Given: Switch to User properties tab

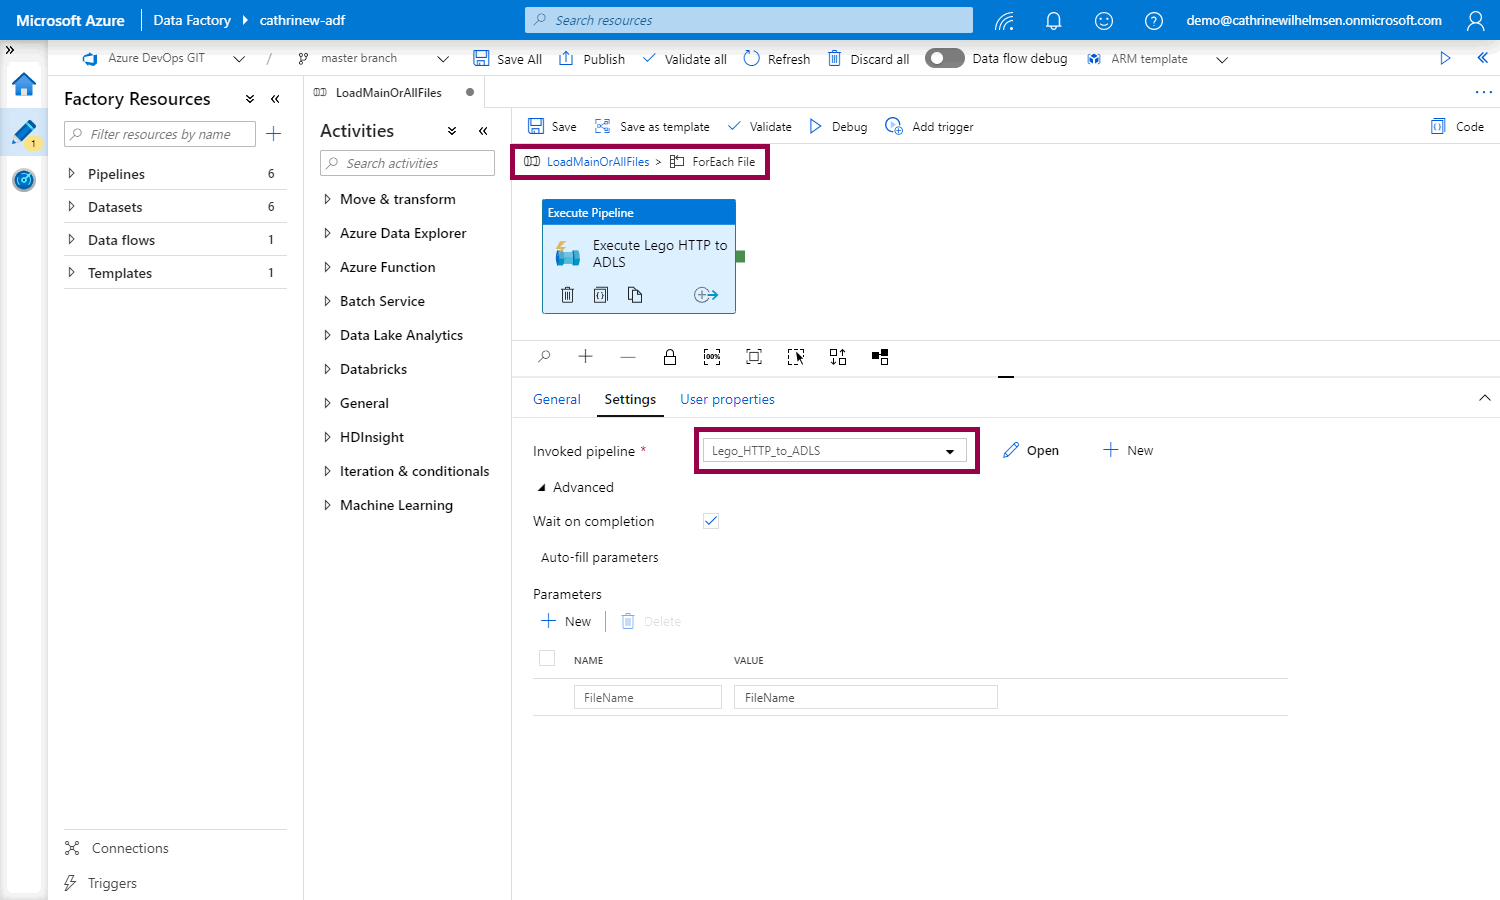Looking at the screenshot, I should [727, 399].
